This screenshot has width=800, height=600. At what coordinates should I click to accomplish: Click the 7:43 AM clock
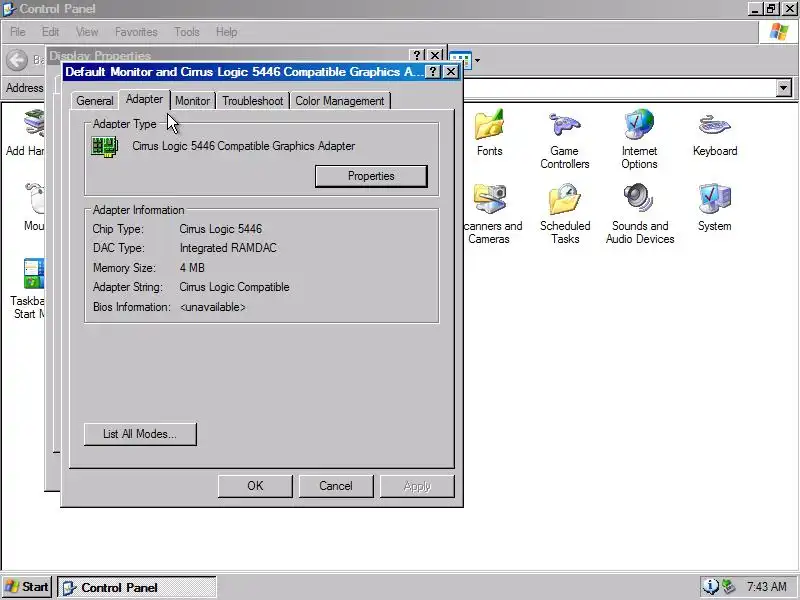[x=766, y=587]
